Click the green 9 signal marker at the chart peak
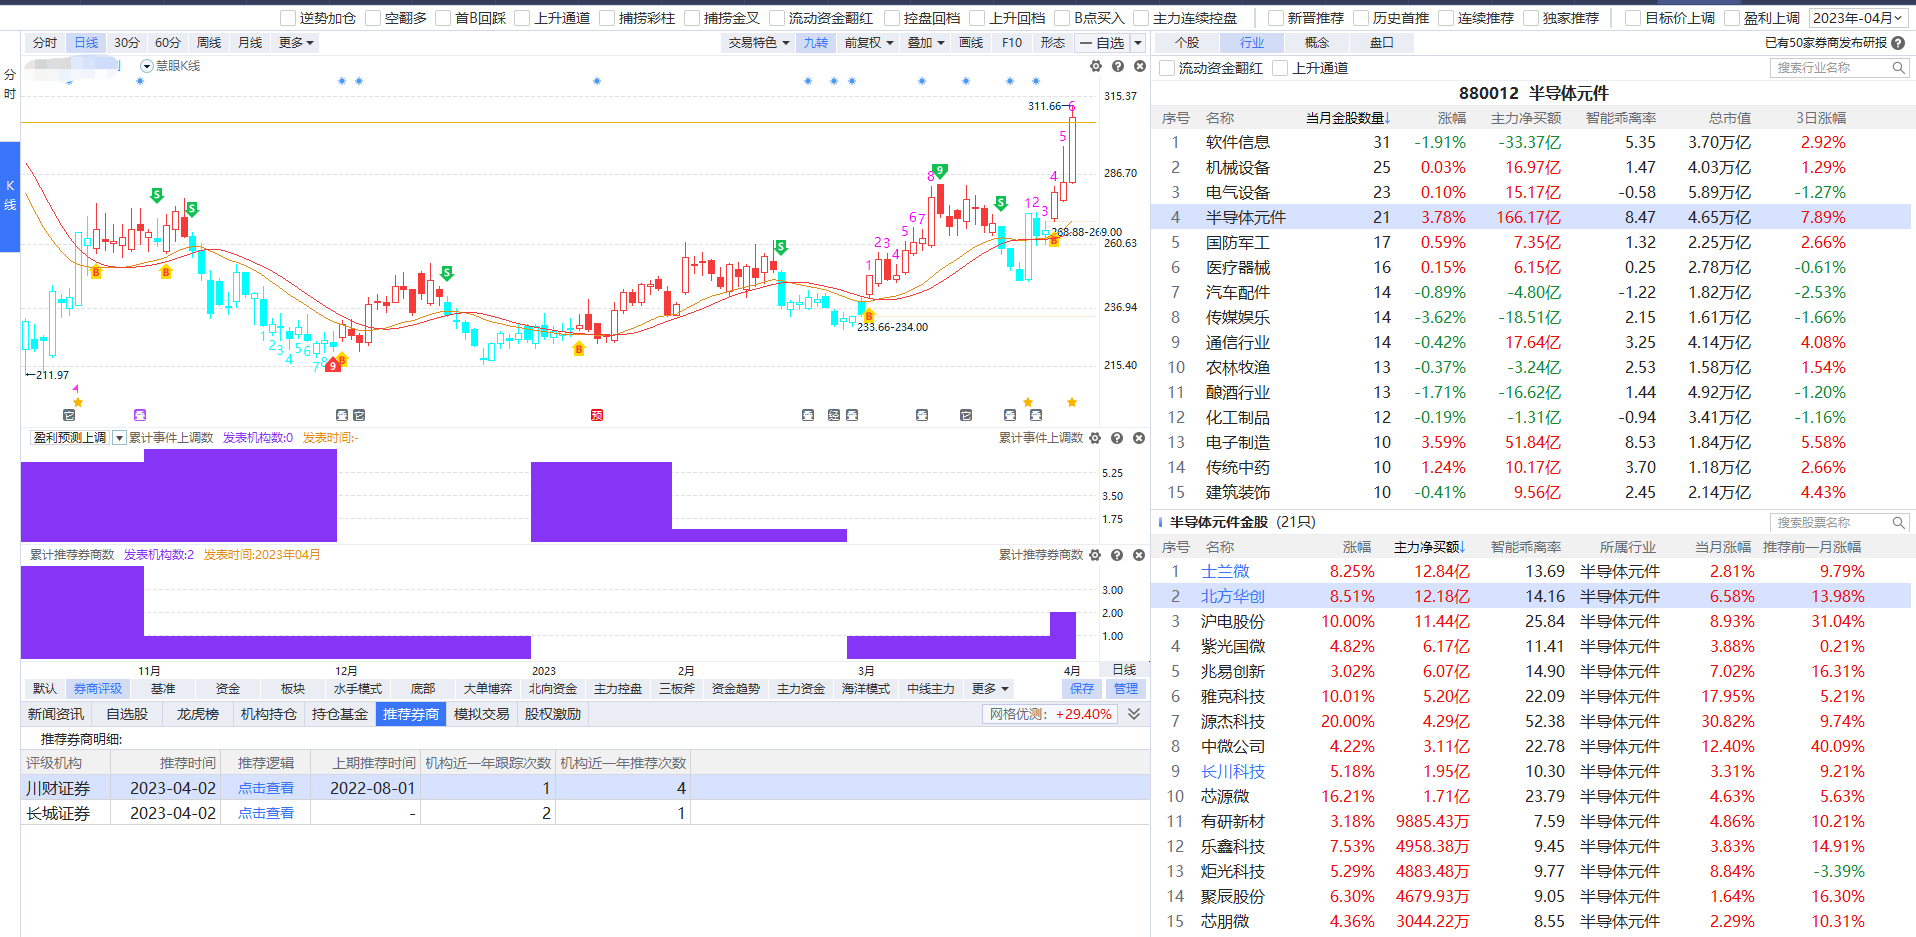1916x937 pixels. pyautogui.click(x=939, y=170)
